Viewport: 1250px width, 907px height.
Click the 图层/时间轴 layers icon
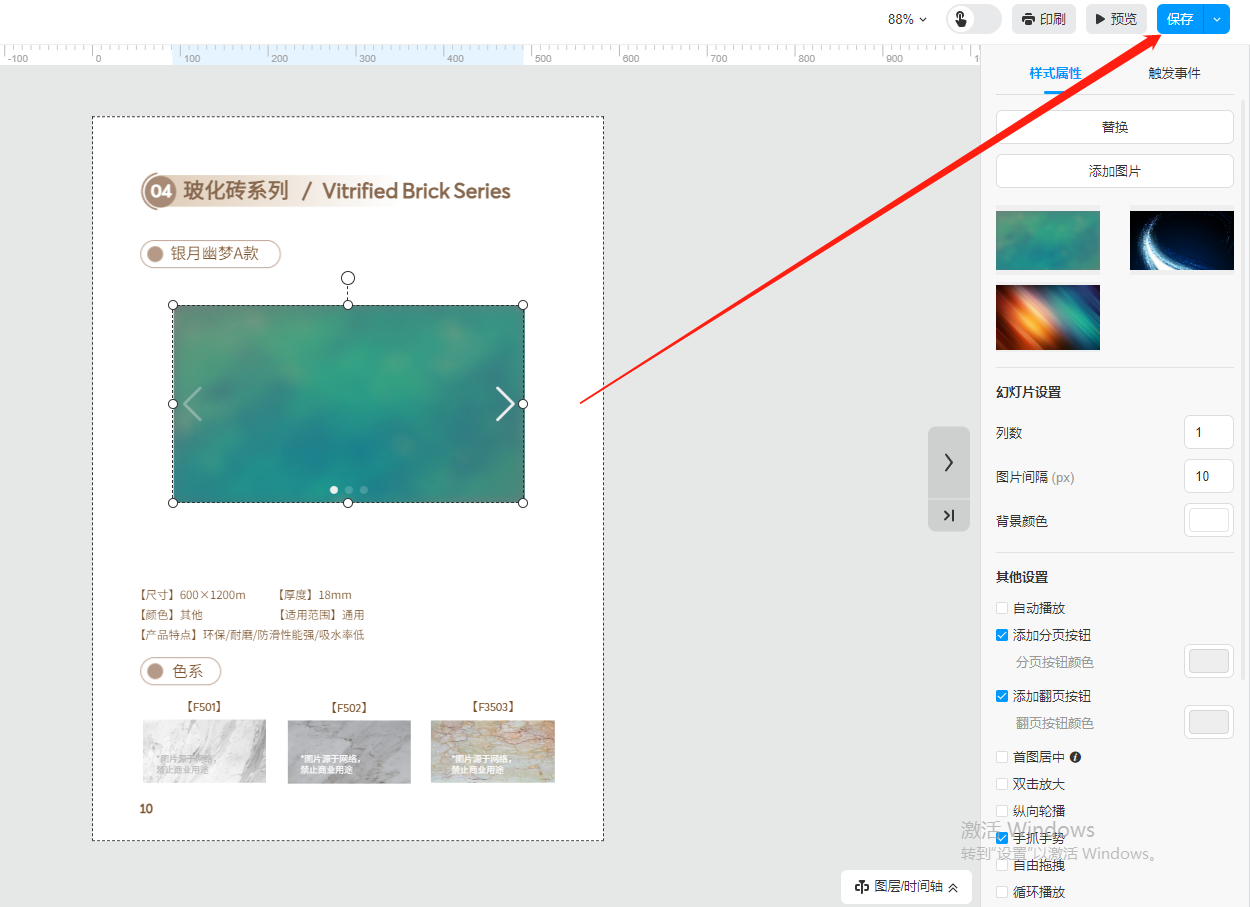[861, 887]
